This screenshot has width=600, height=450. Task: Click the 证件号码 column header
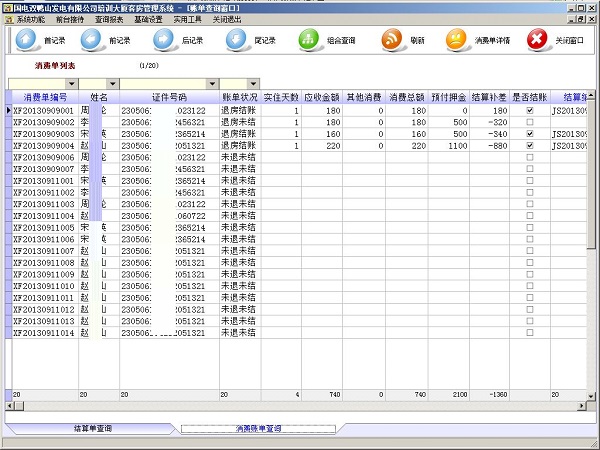tap(170, 97)
